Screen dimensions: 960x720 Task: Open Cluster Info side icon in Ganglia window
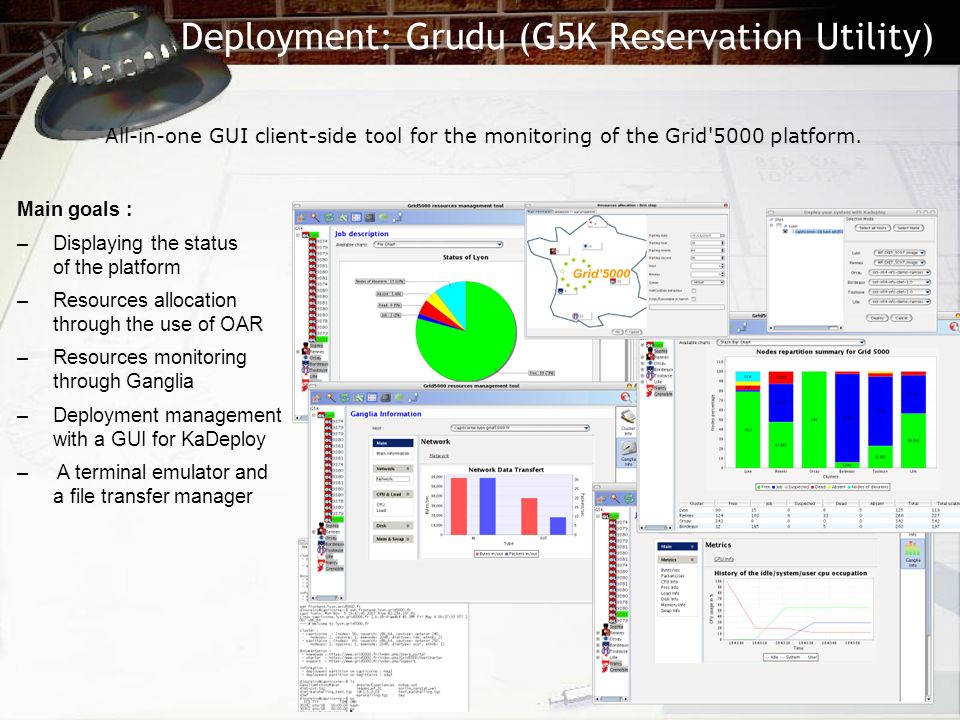(x=628, y=422)
